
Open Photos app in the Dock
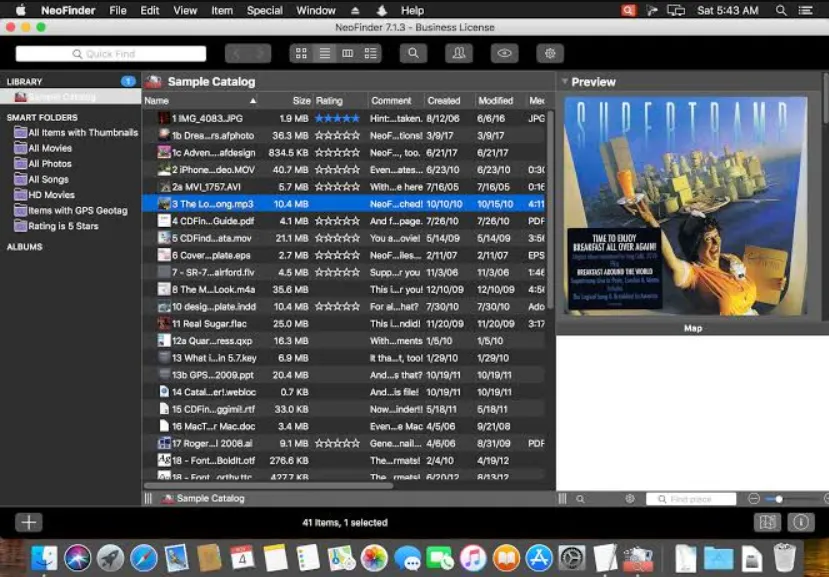374,558
